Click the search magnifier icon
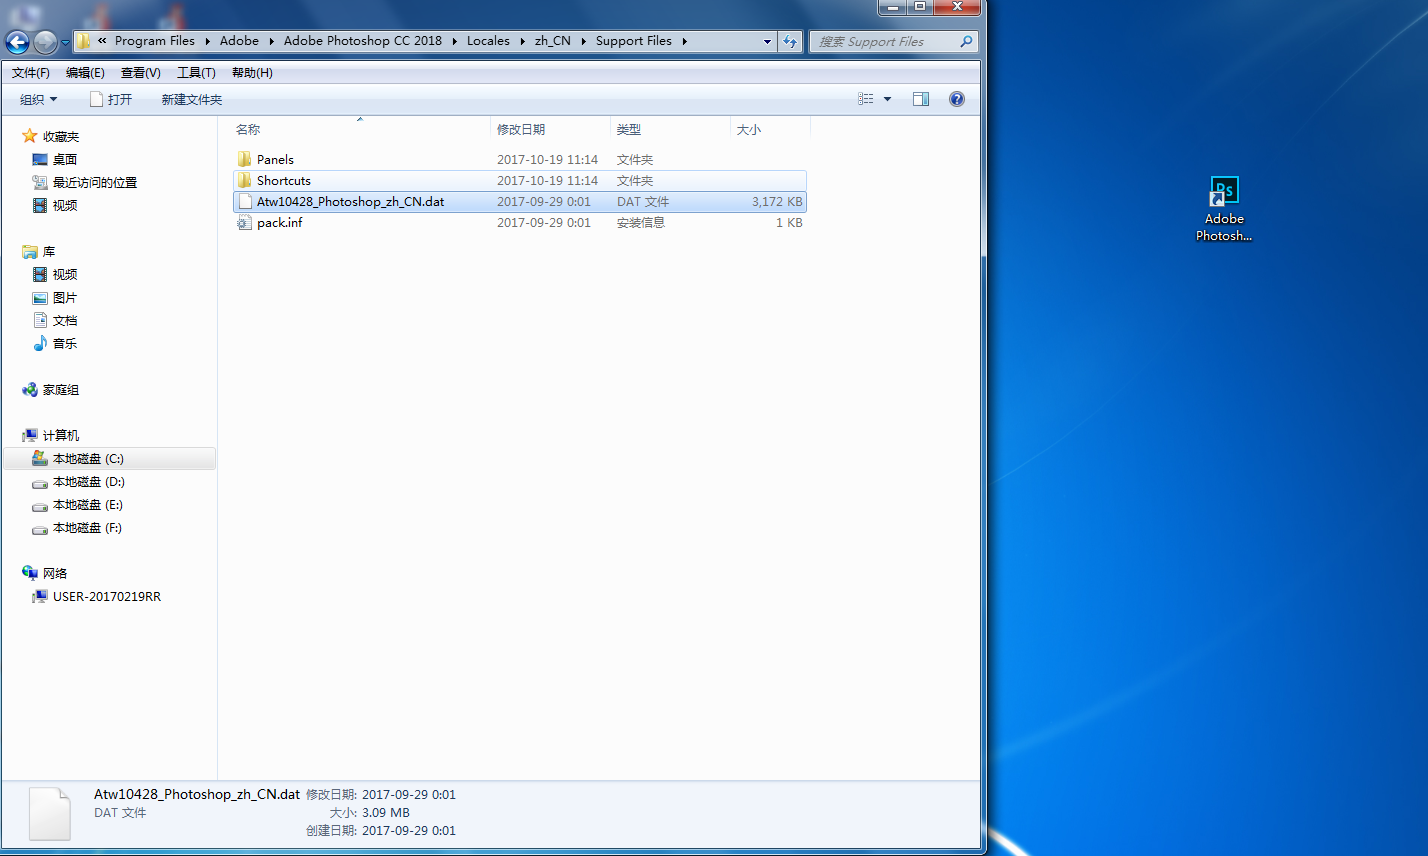 point(966,41)
